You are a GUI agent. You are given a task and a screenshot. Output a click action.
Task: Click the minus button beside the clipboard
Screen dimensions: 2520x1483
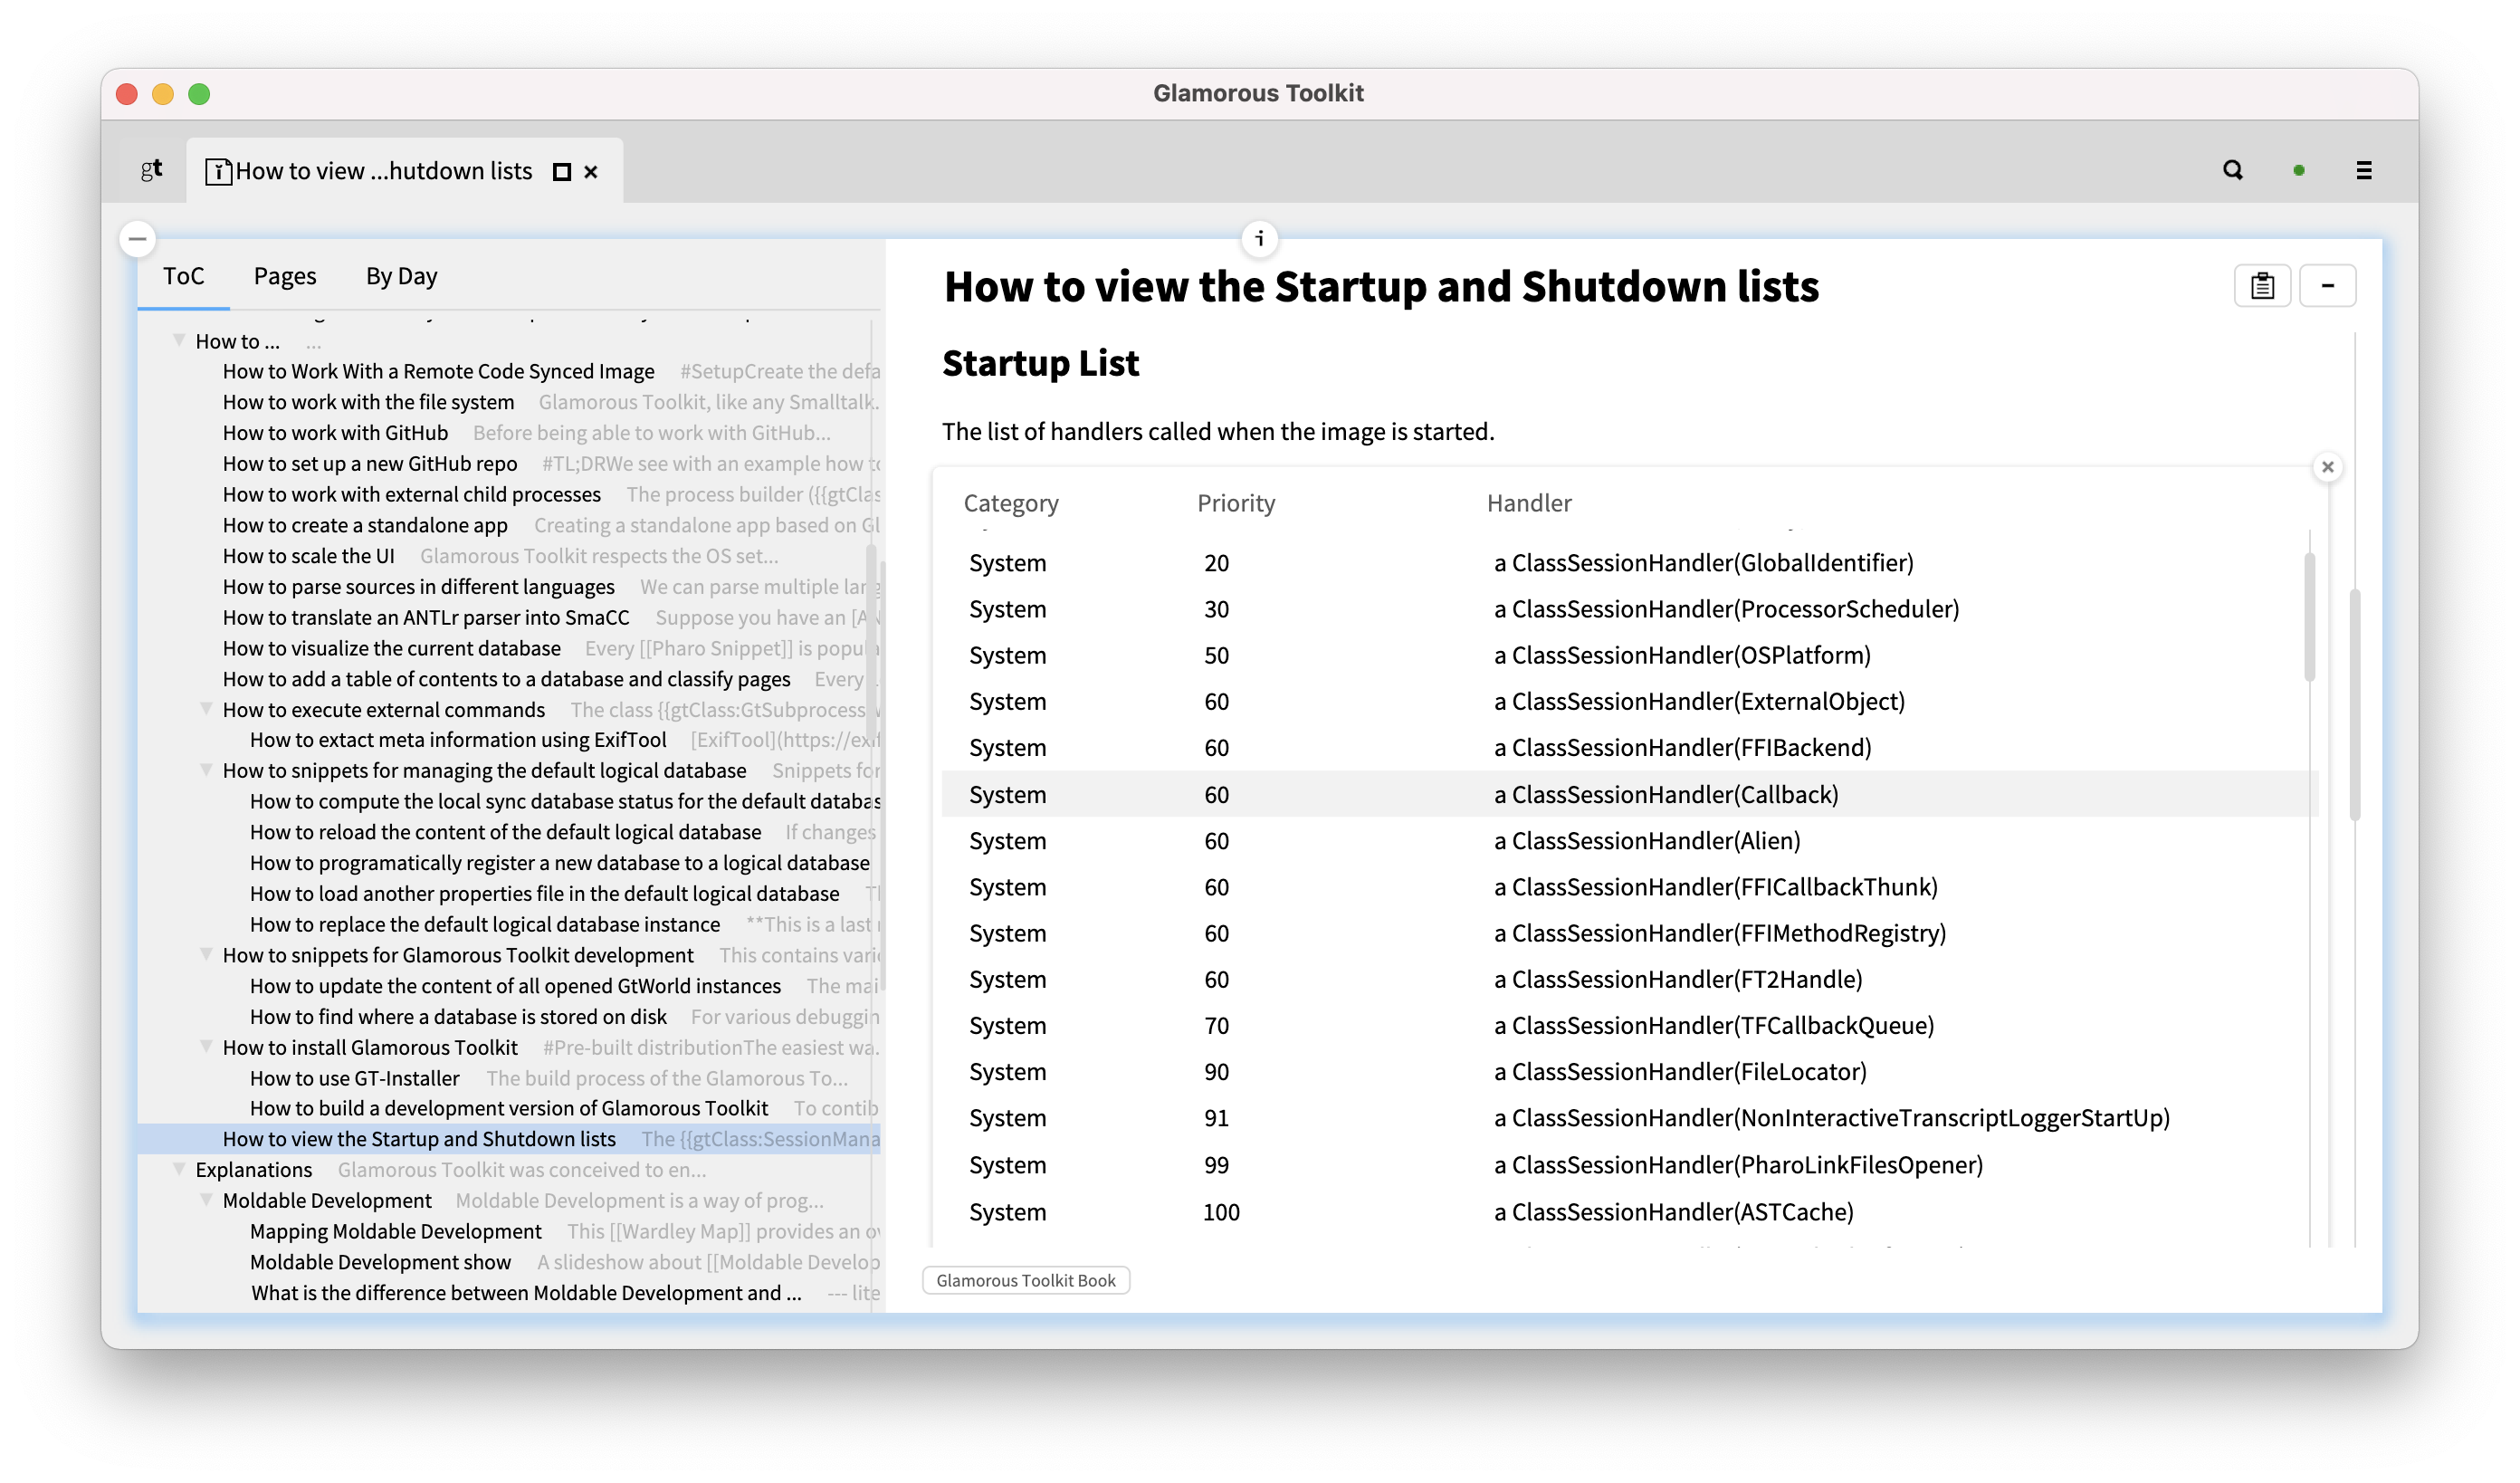pos(2327,286)
